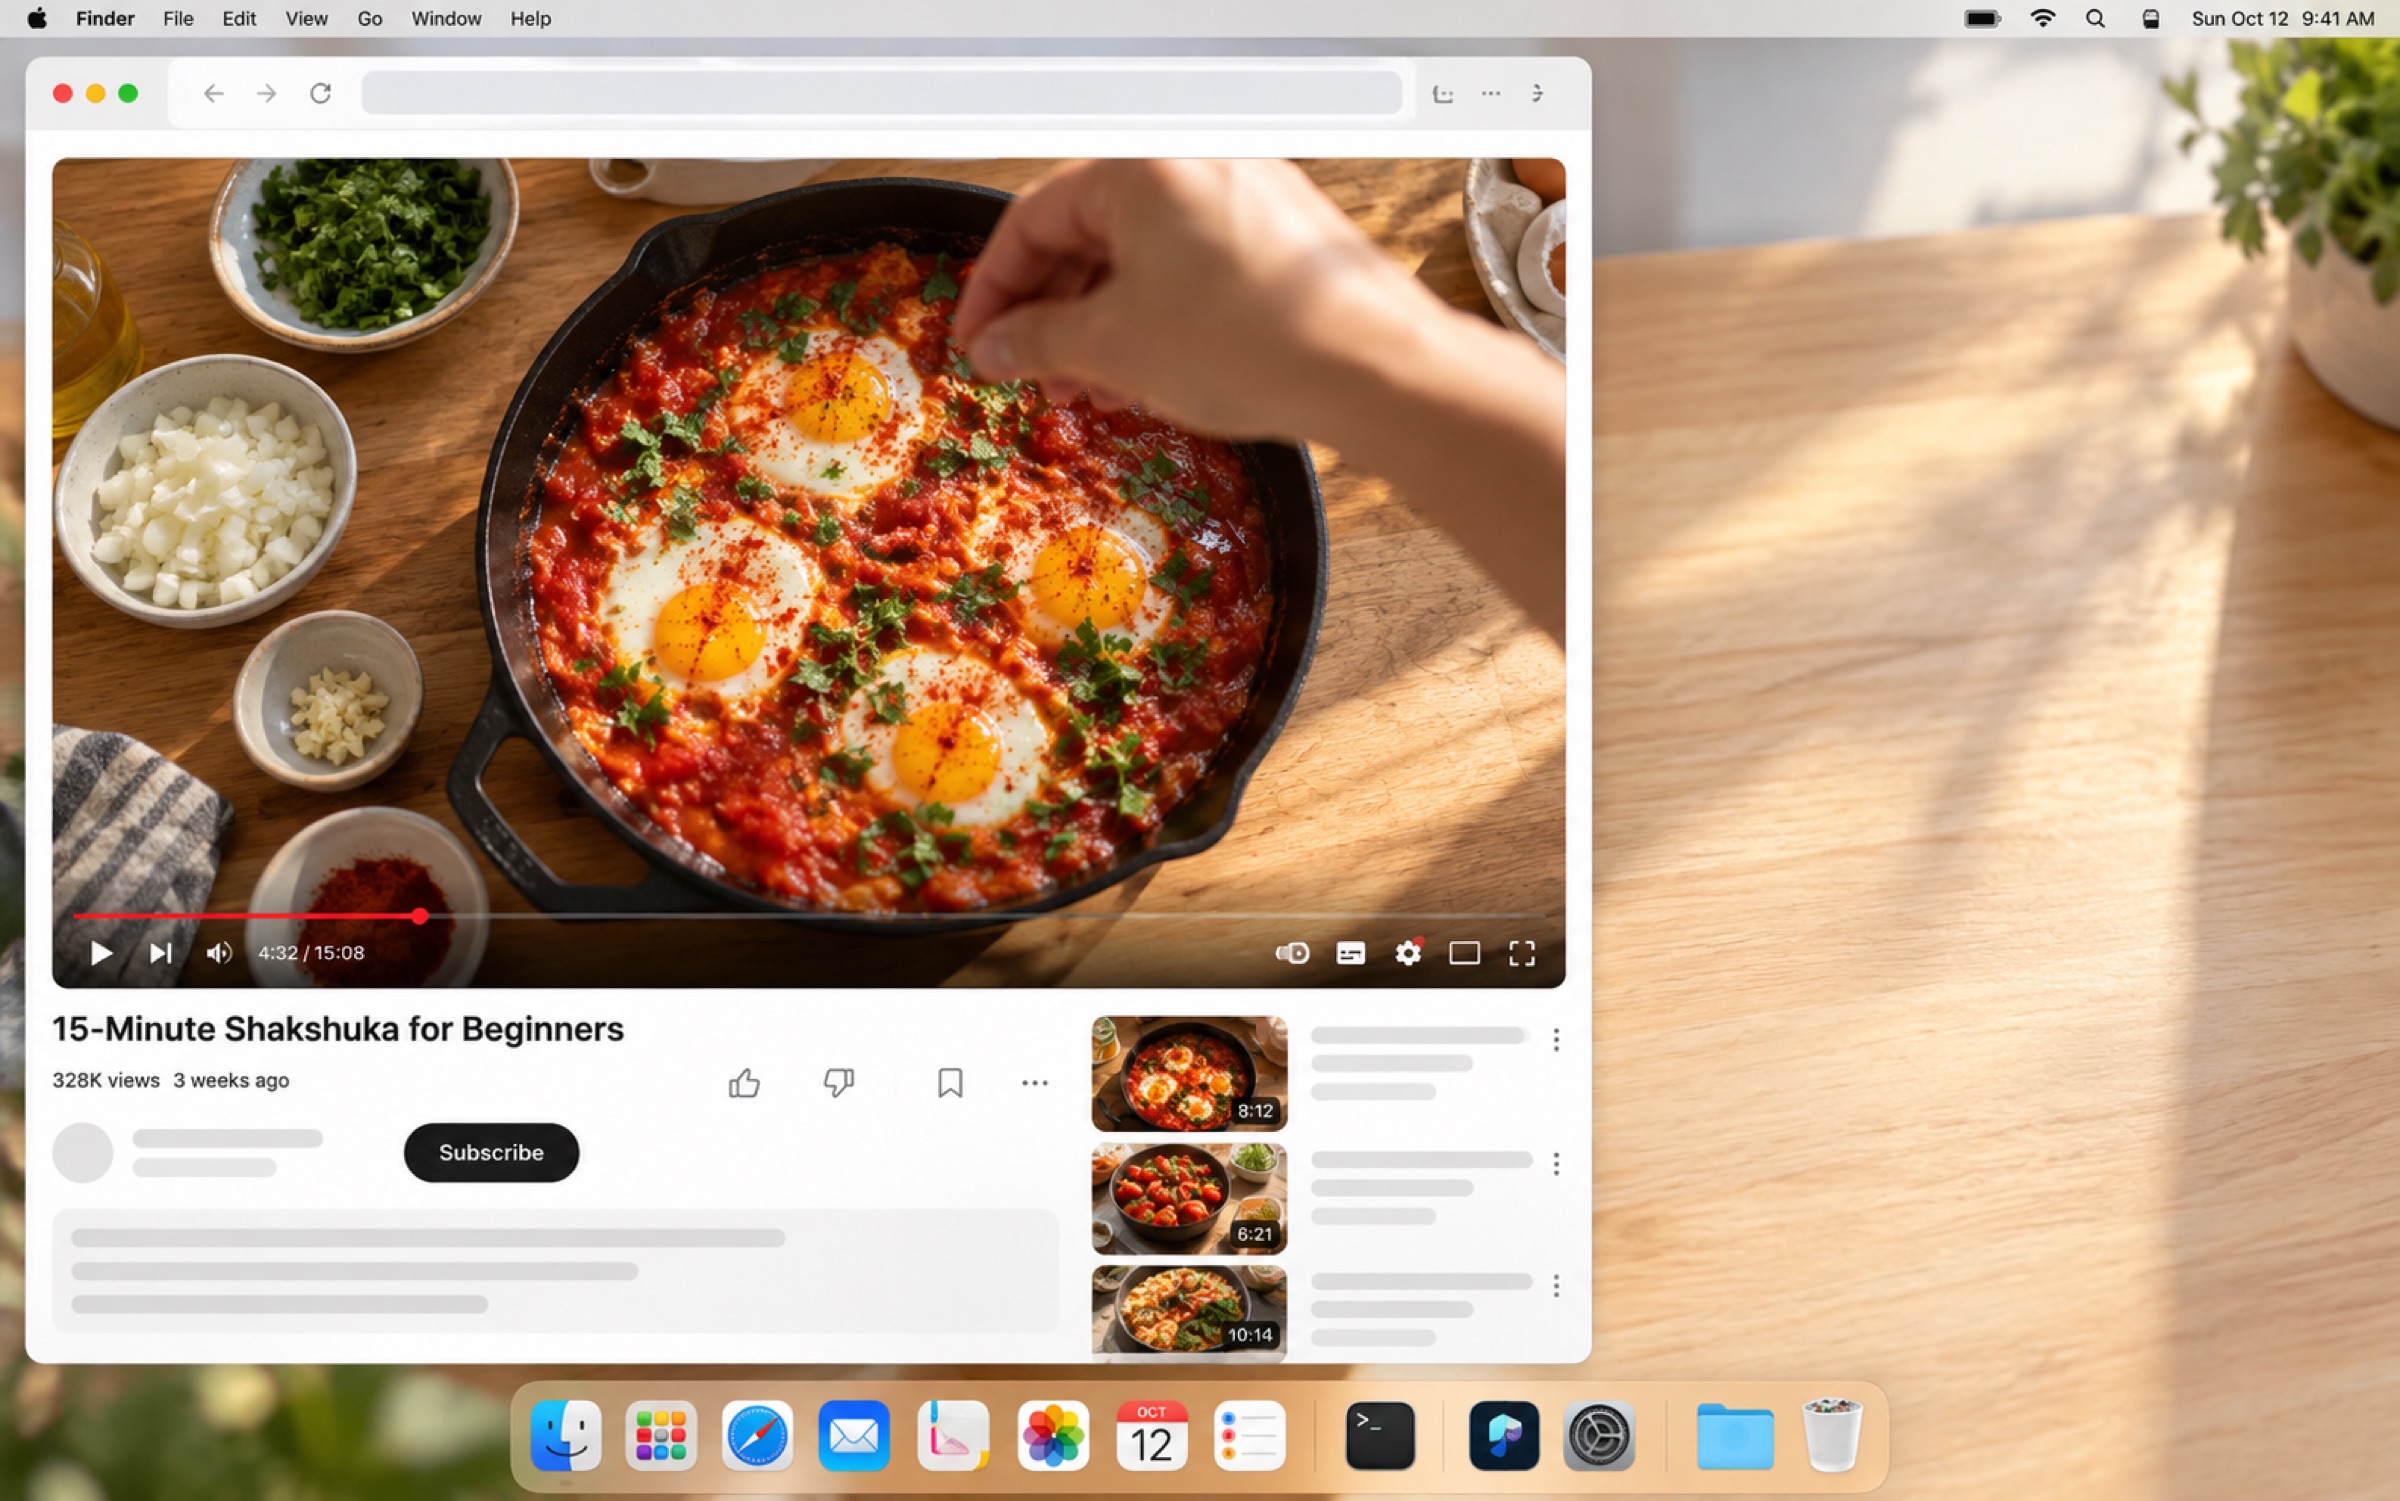The height and width of the screenshot is (1501, 2400).
Task: Open options menu for 10:14 video
Action: click(x=1556, y=1286)
